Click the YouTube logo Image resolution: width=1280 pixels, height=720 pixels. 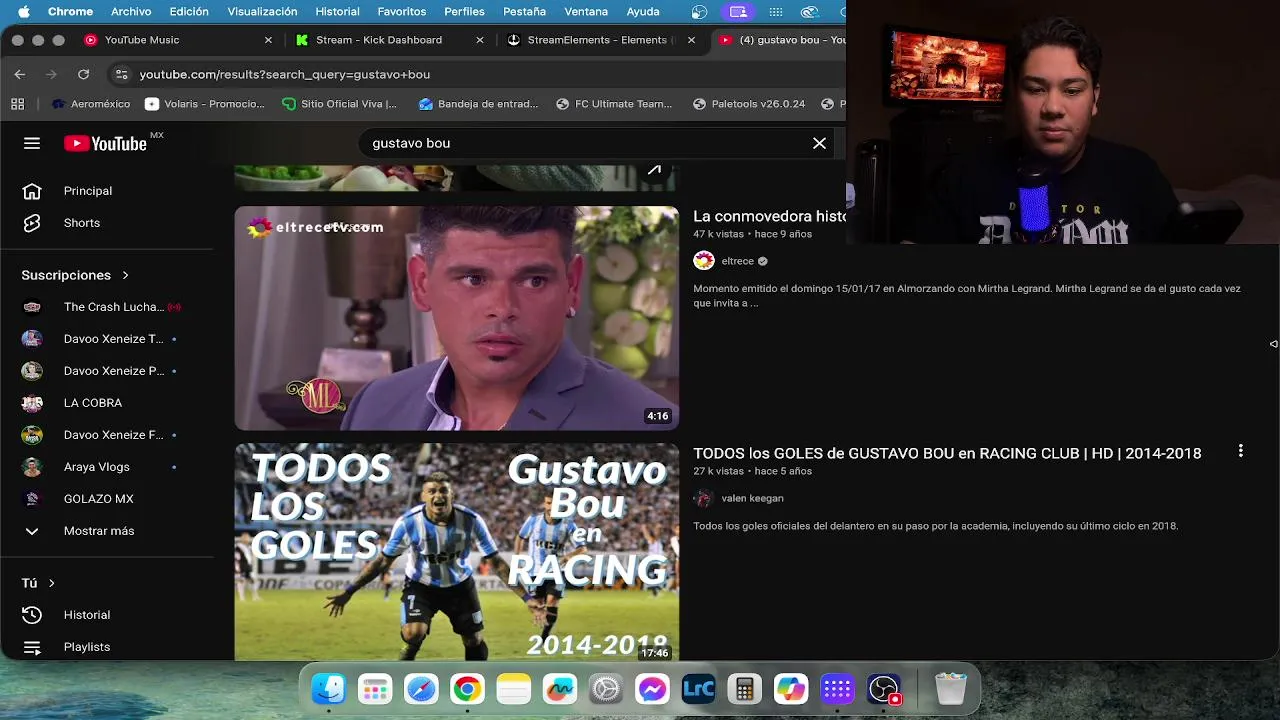(x=105, y=143)
